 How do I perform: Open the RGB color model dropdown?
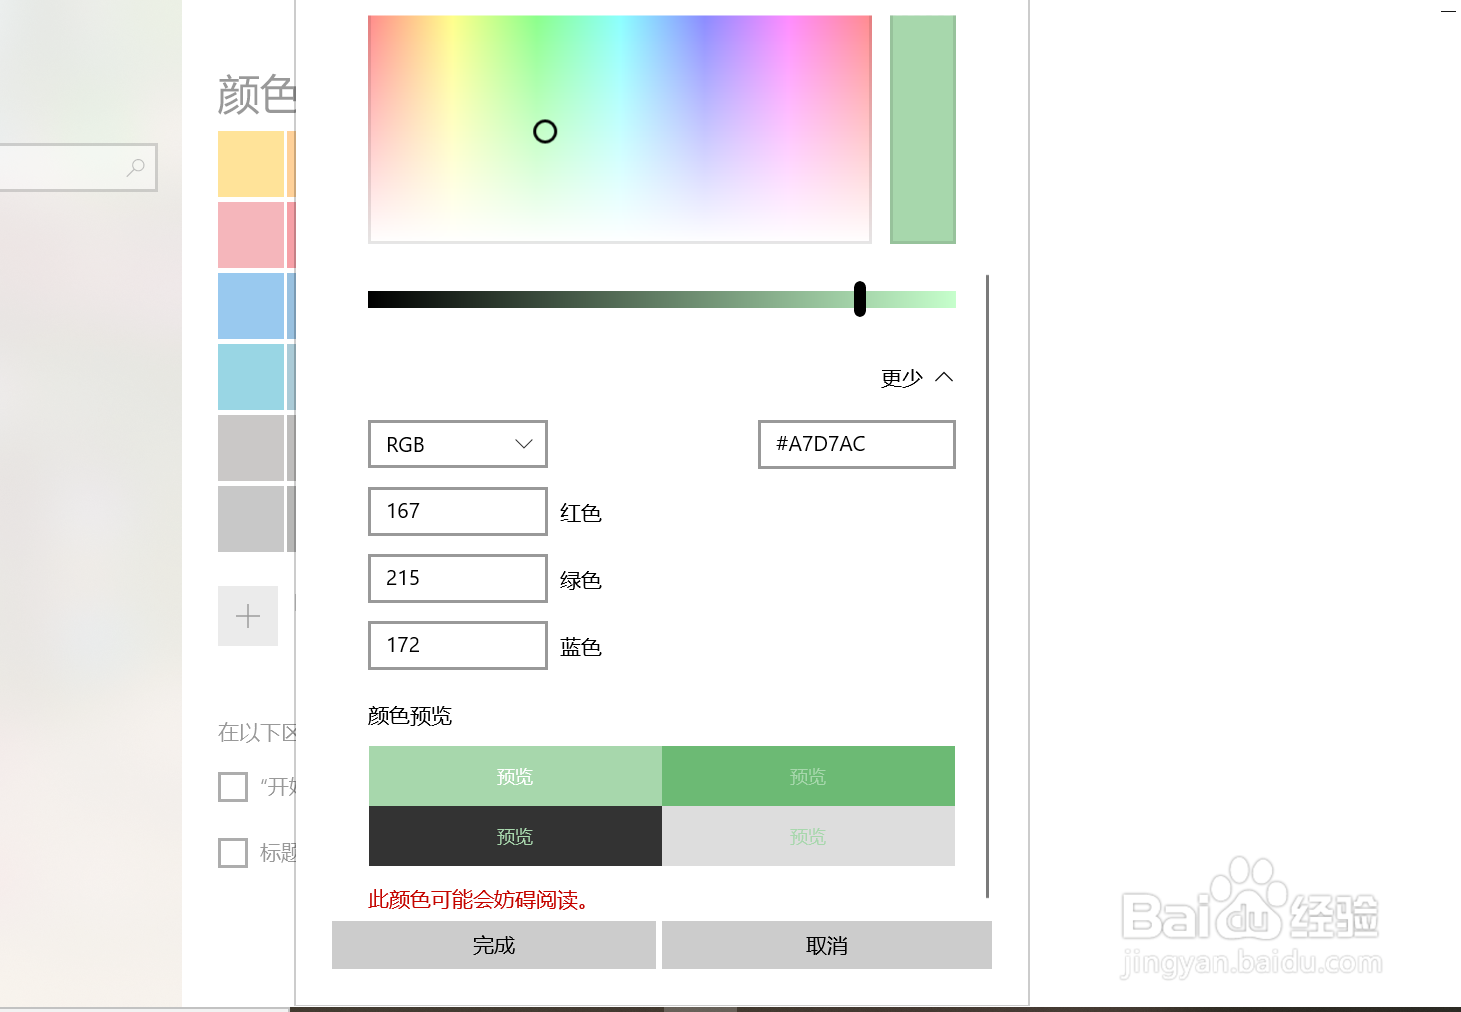tap(458, 444)
